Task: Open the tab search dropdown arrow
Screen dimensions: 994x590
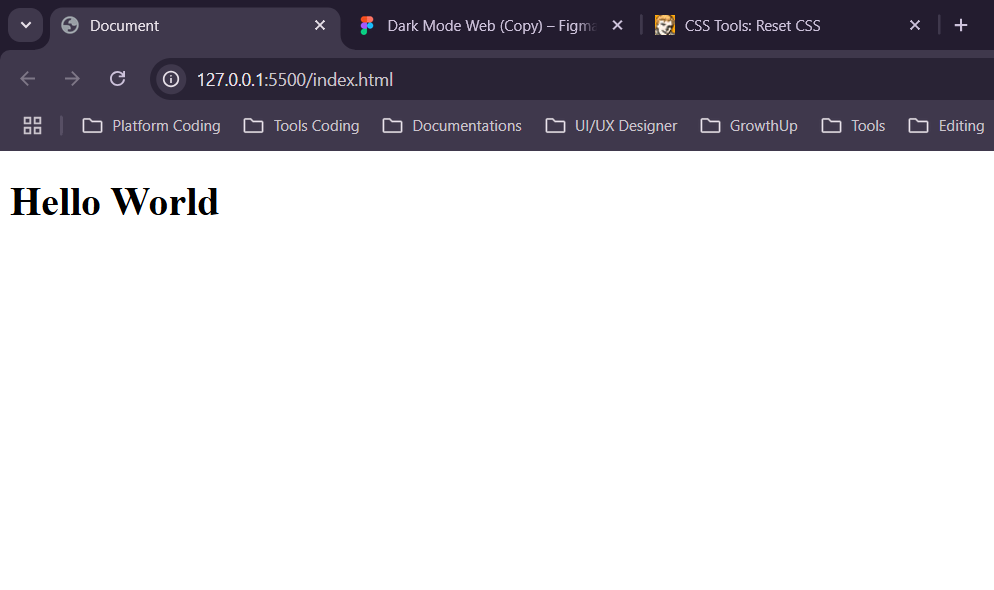Action: pyautogui.click(x=25, y=25)
